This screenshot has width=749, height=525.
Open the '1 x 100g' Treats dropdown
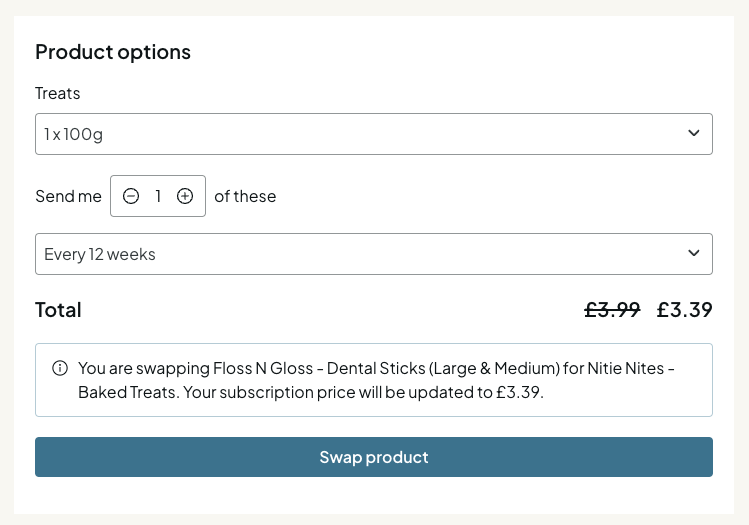[x=374, y=134]
